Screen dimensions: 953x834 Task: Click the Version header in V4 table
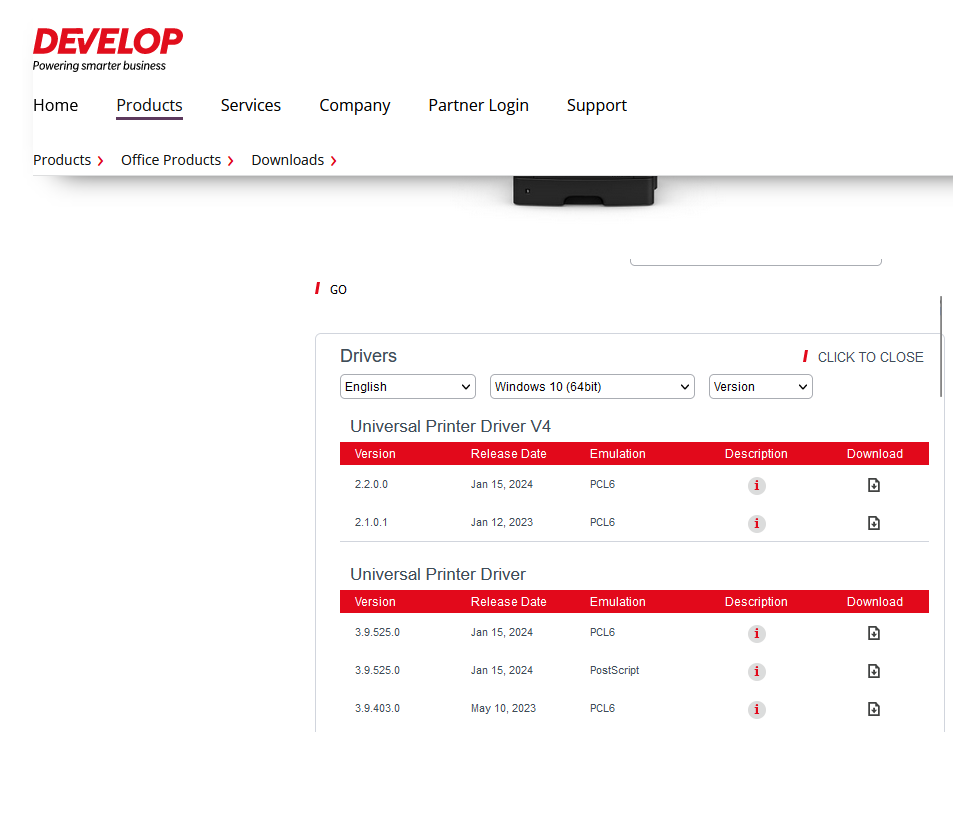[375, 453]
